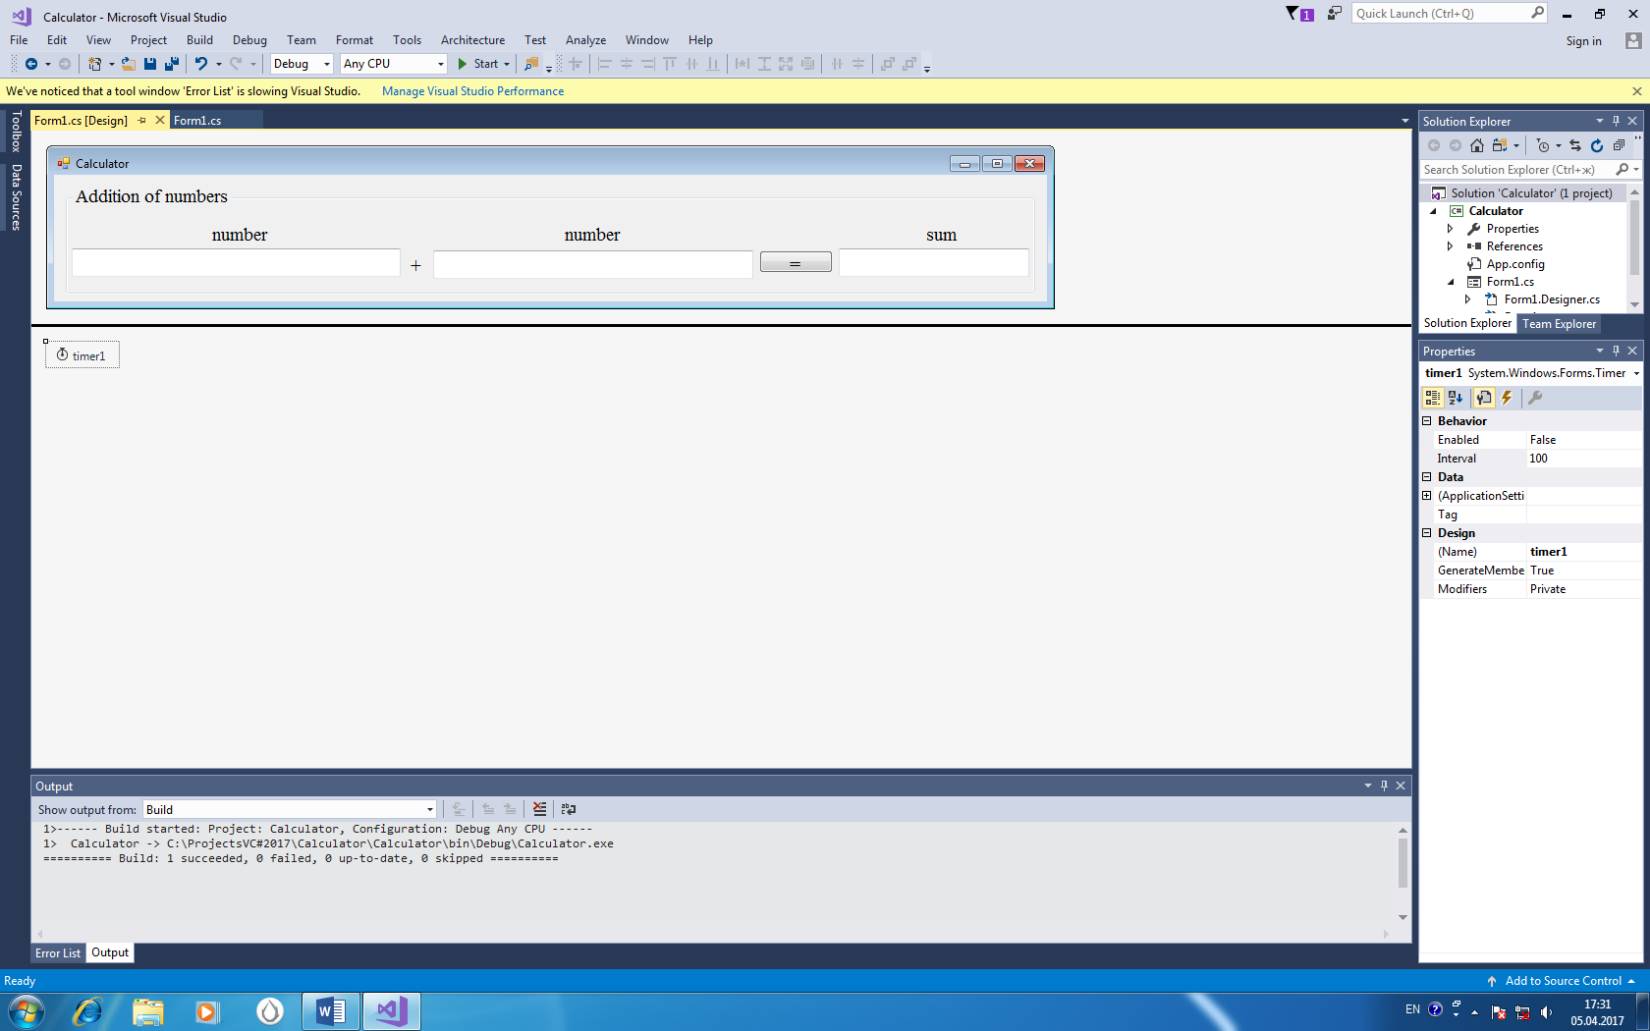Click the Refresh icon in Solution Explorer
1650x1031 pixels.
(1597, 146)
